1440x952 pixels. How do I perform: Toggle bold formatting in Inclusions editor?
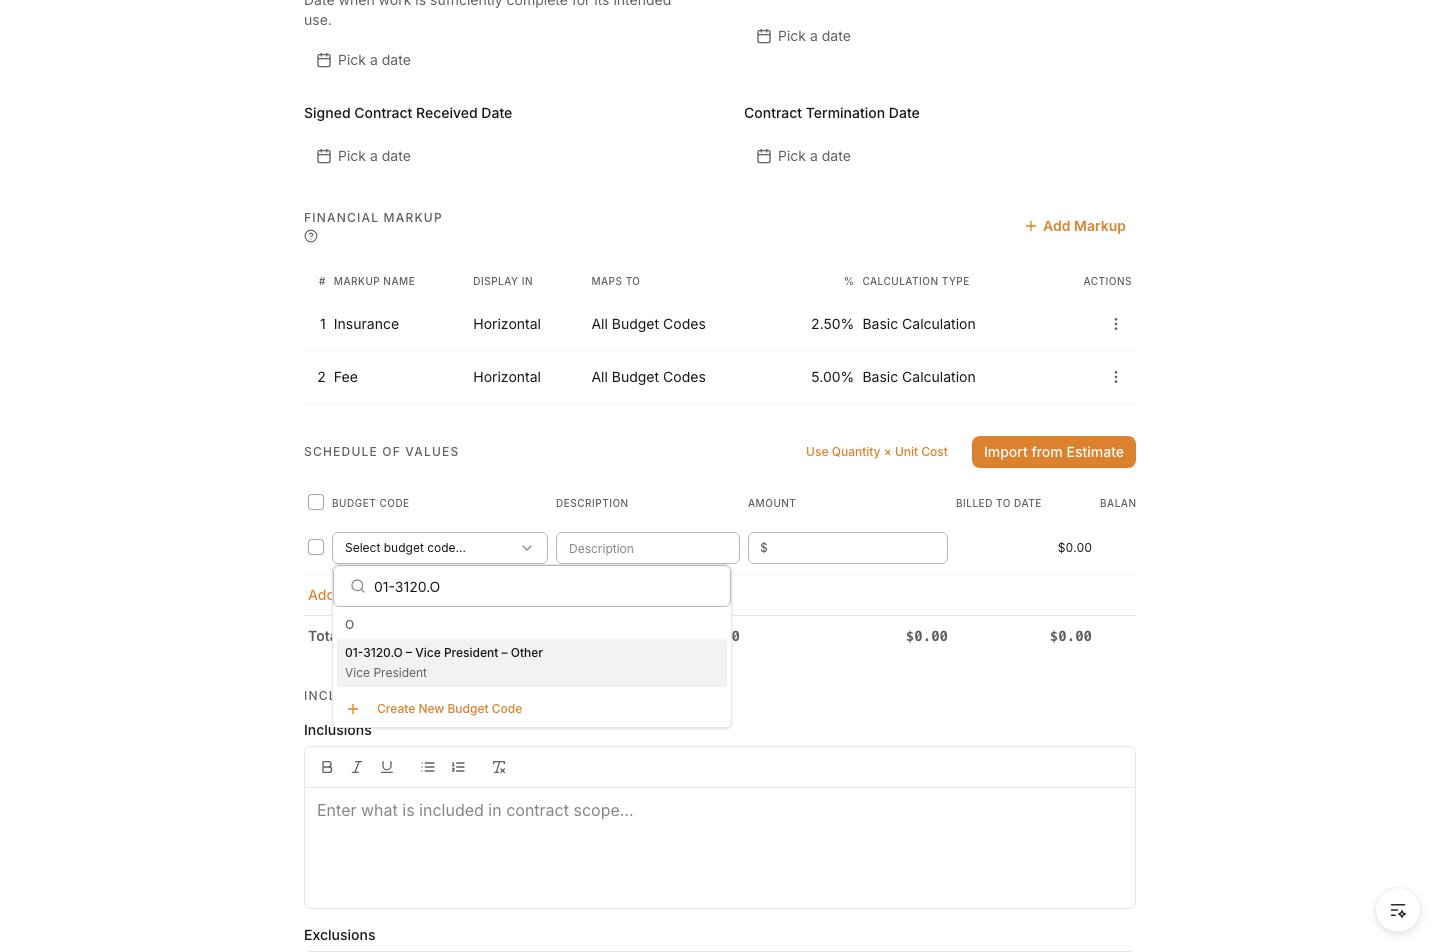point(327,767)
